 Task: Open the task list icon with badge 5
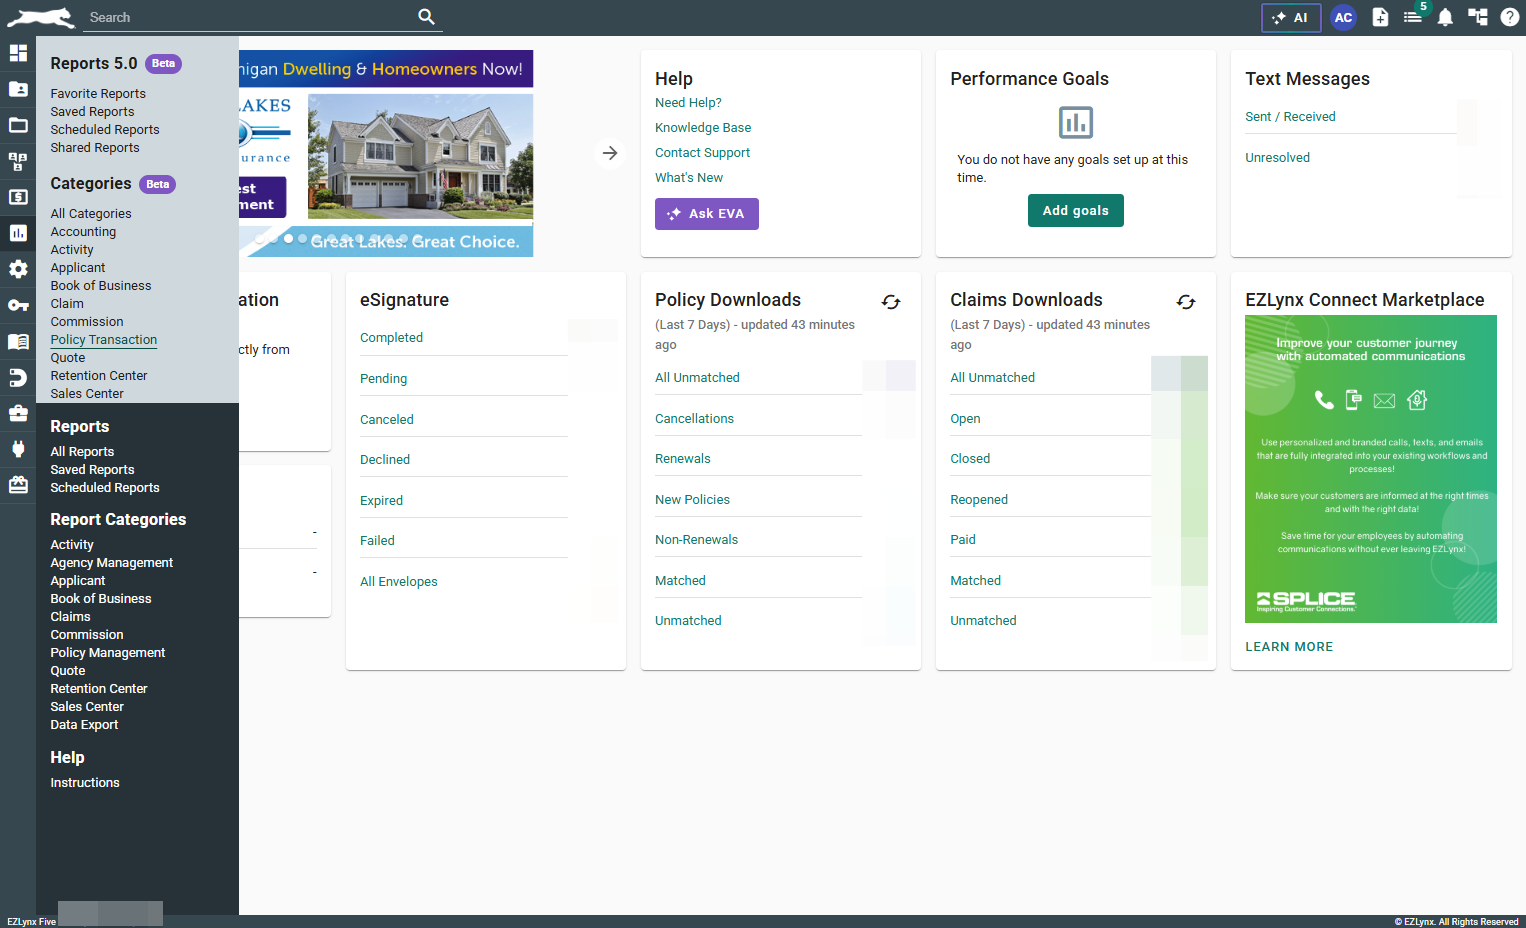click(1413, 17)
